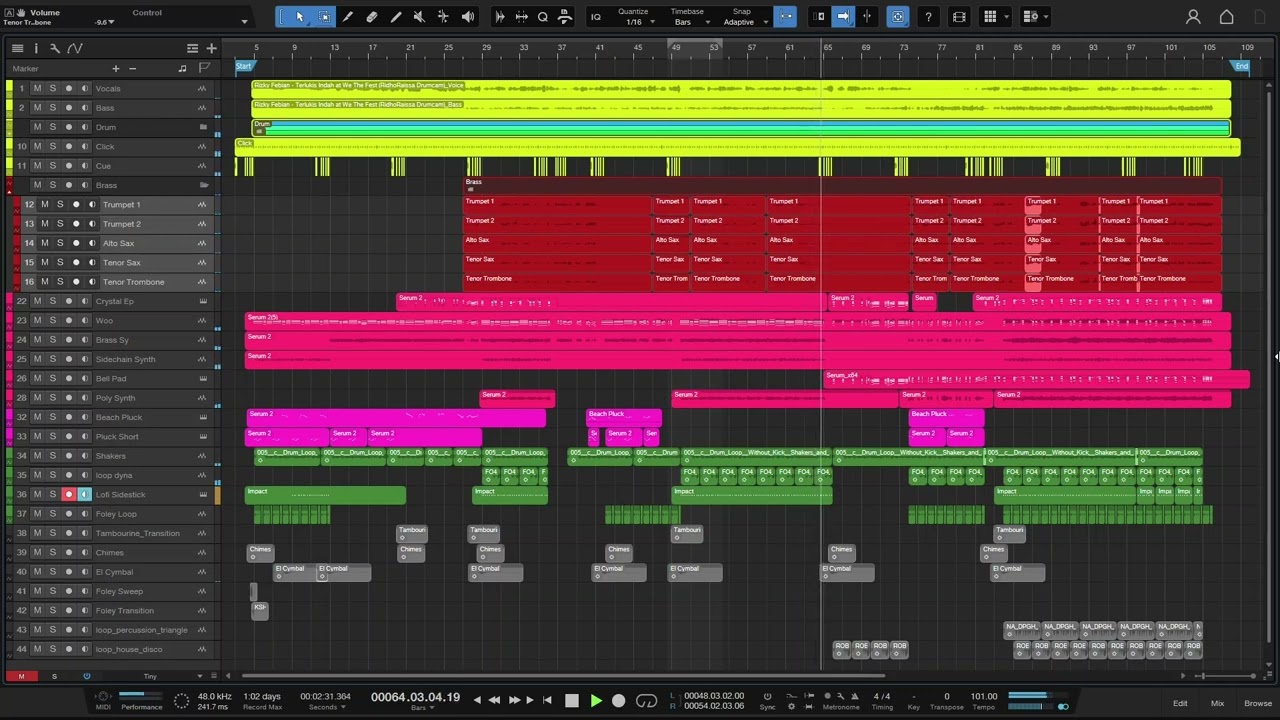Open the Browse panel
Screen dimensions: 1280x720
(x=1258, y=703)
